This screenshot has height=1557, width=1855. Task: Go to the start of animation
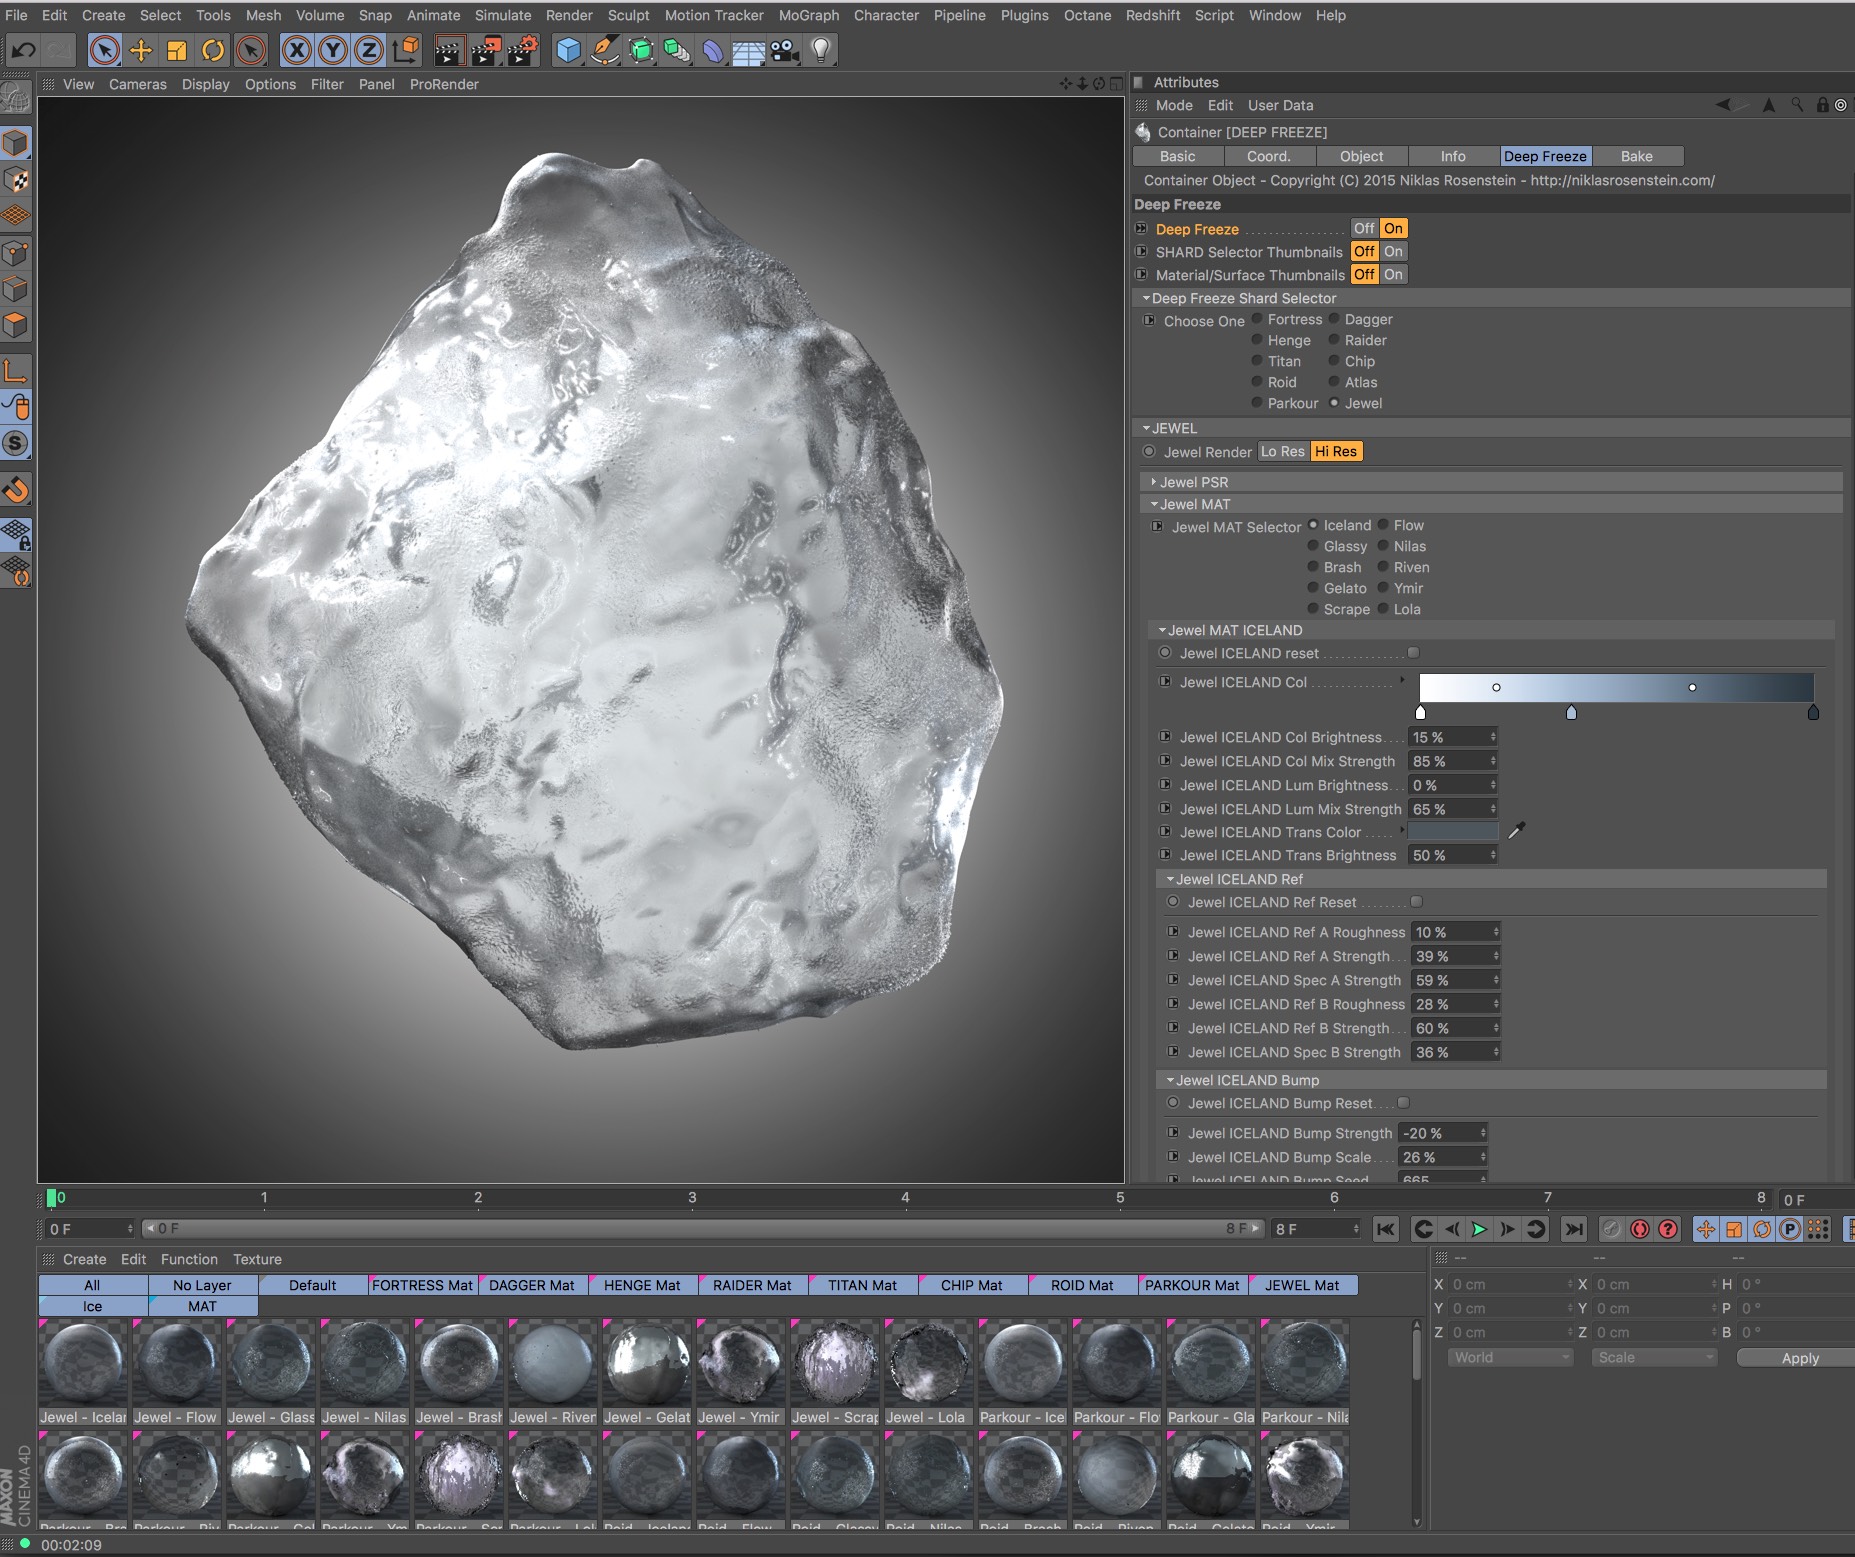pyautogui.click(x=1385, y=1229)
